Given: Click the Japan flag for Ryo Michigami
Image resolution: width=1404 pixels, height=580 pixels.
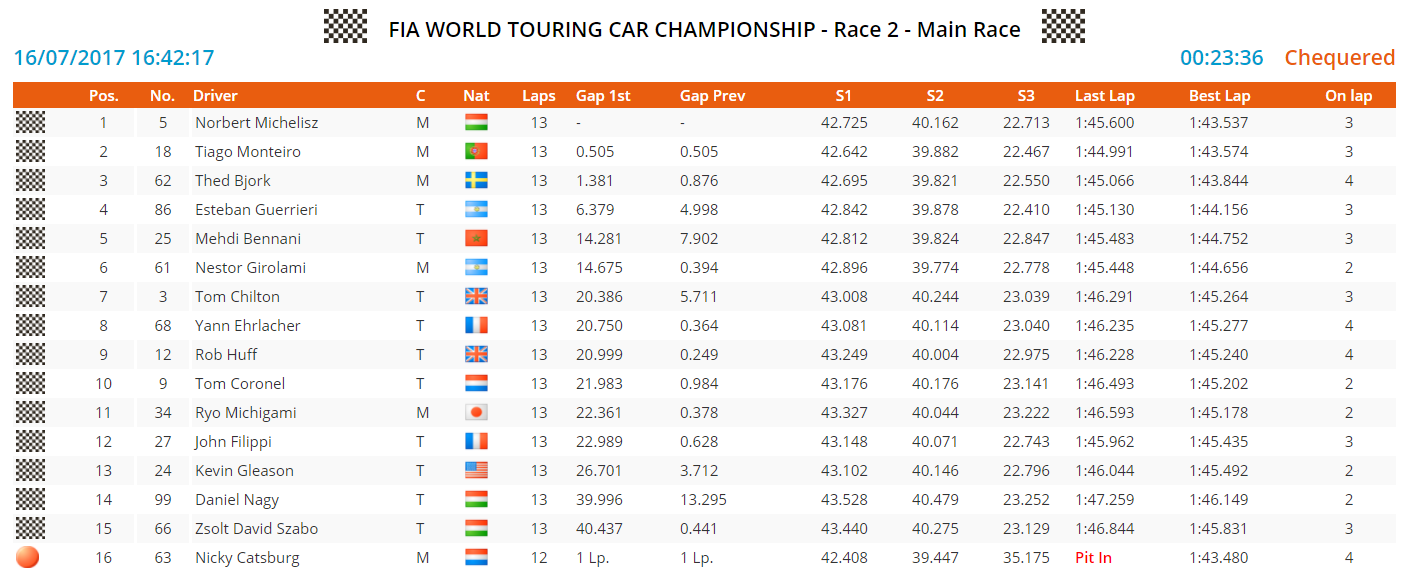Looking at the screenshot, I should click(x=476, y=413).
